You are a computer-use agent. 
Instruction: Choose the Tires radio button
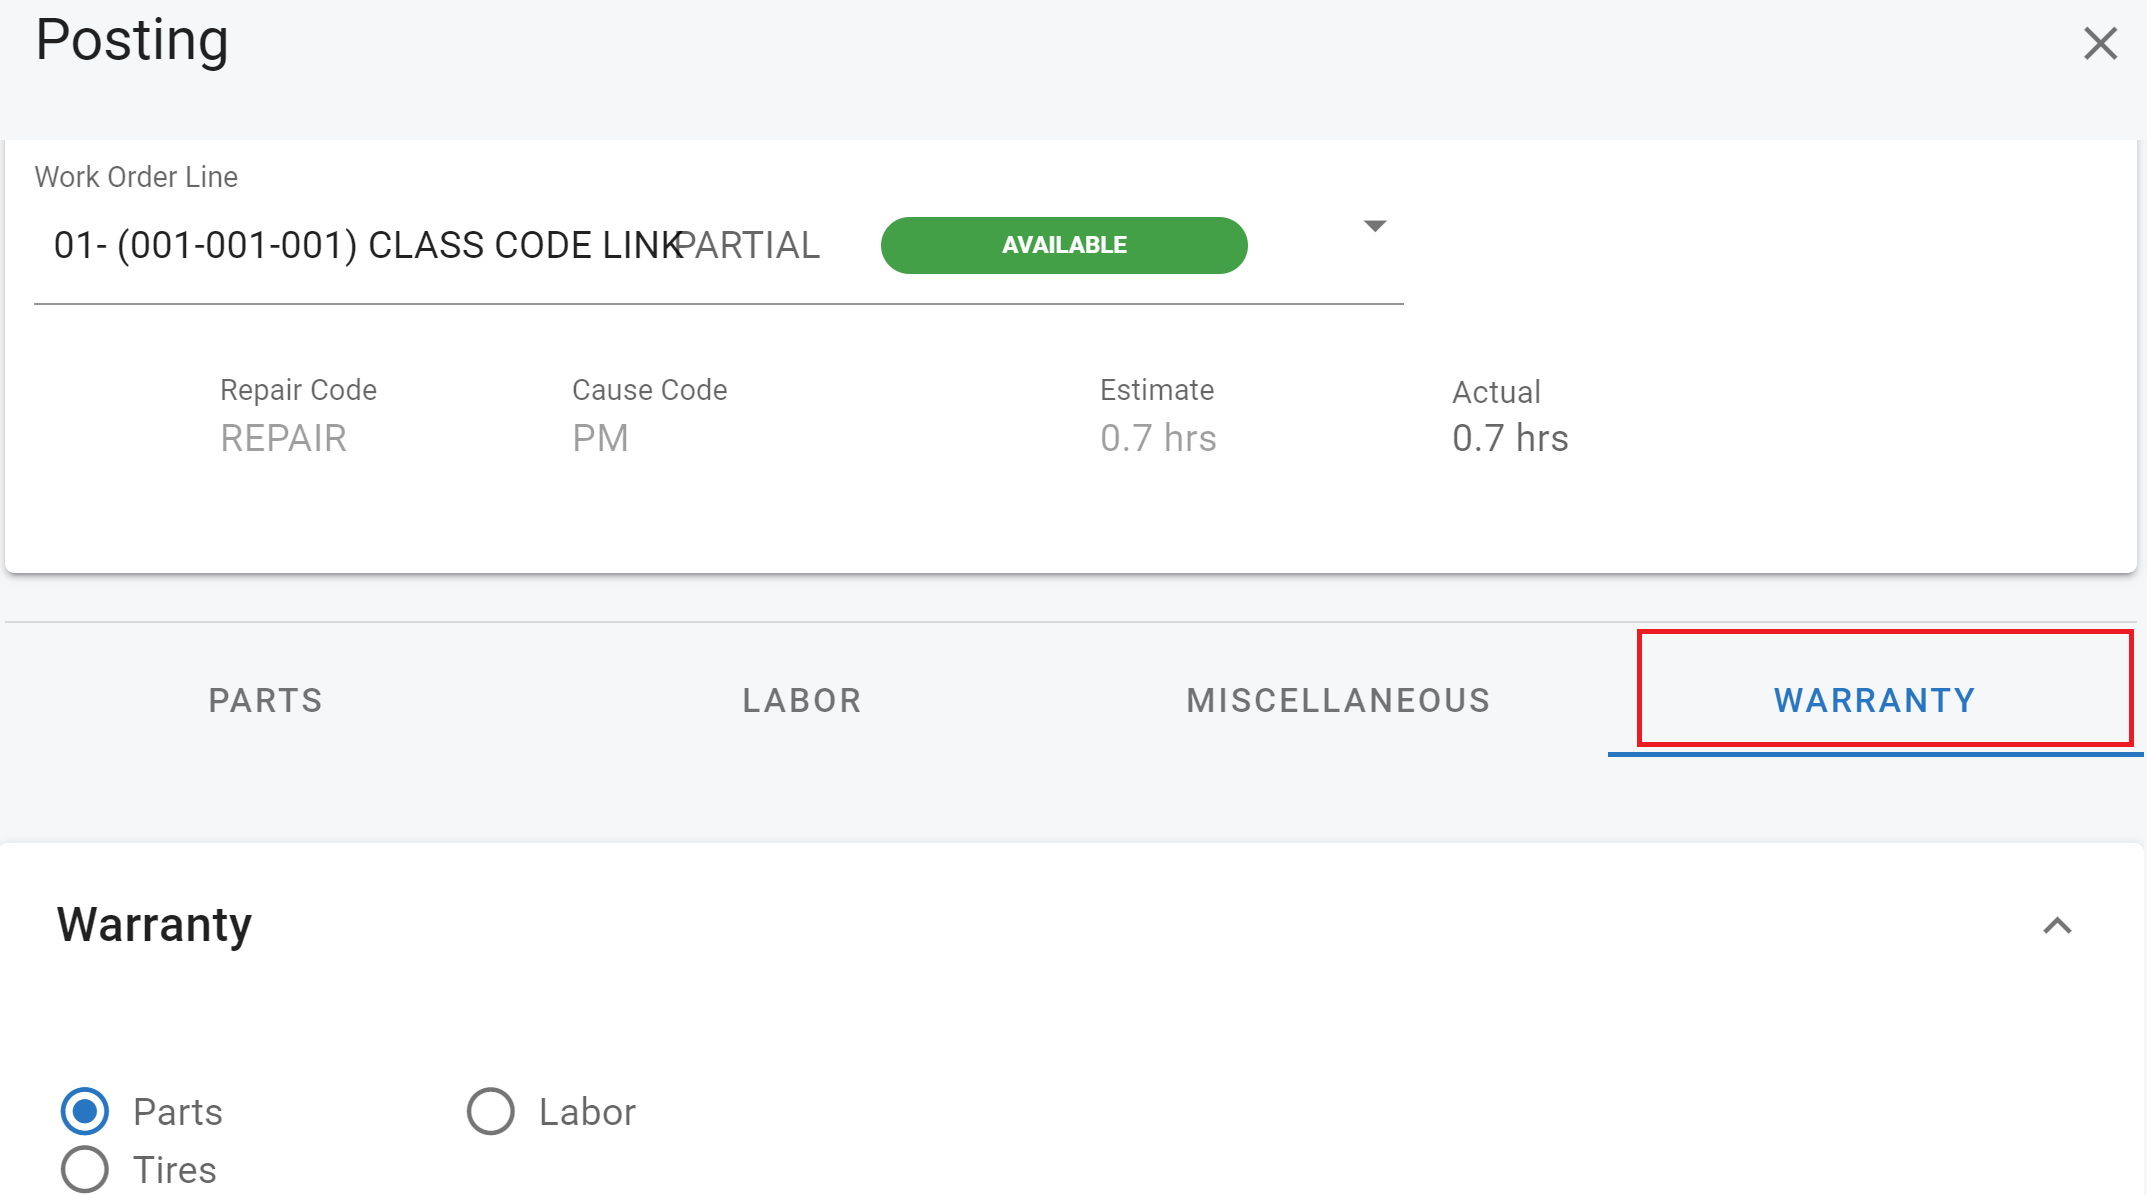85,1169
